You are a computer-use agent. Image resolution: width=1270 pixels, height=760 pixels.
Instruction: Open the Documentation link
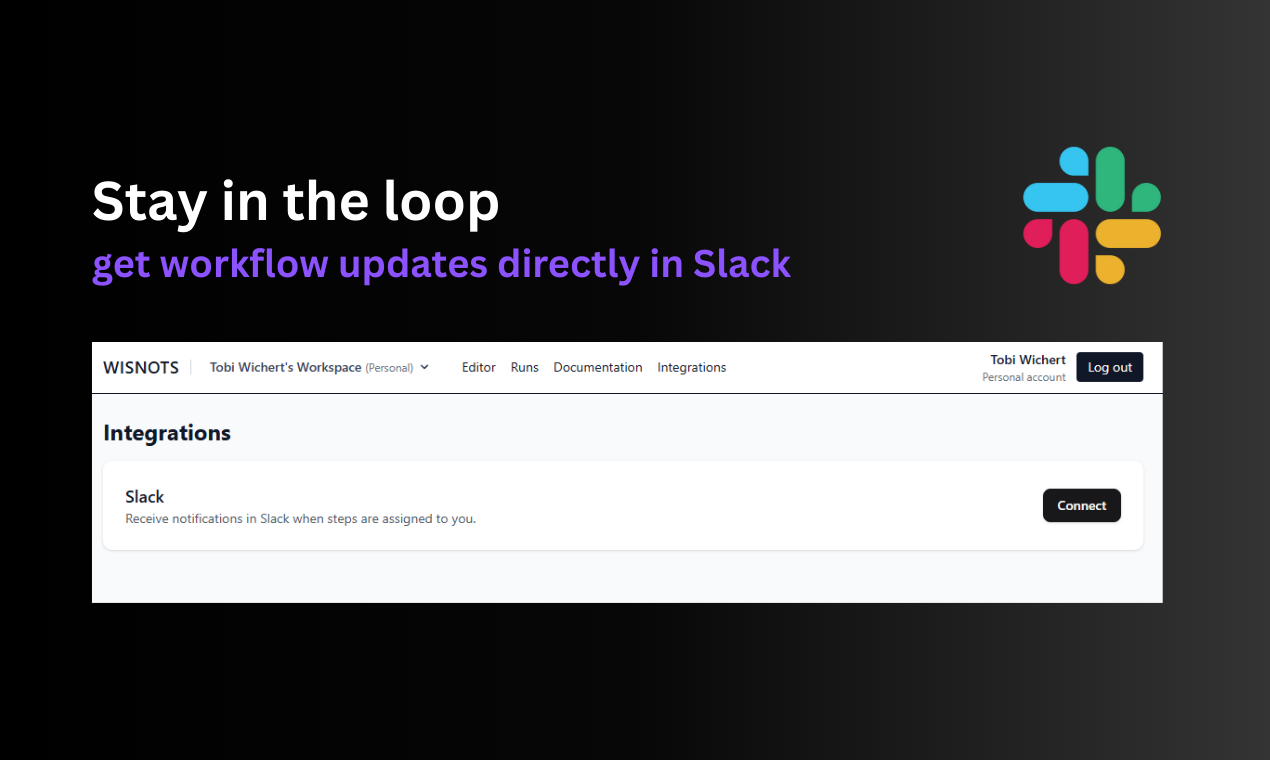(598, 368)
